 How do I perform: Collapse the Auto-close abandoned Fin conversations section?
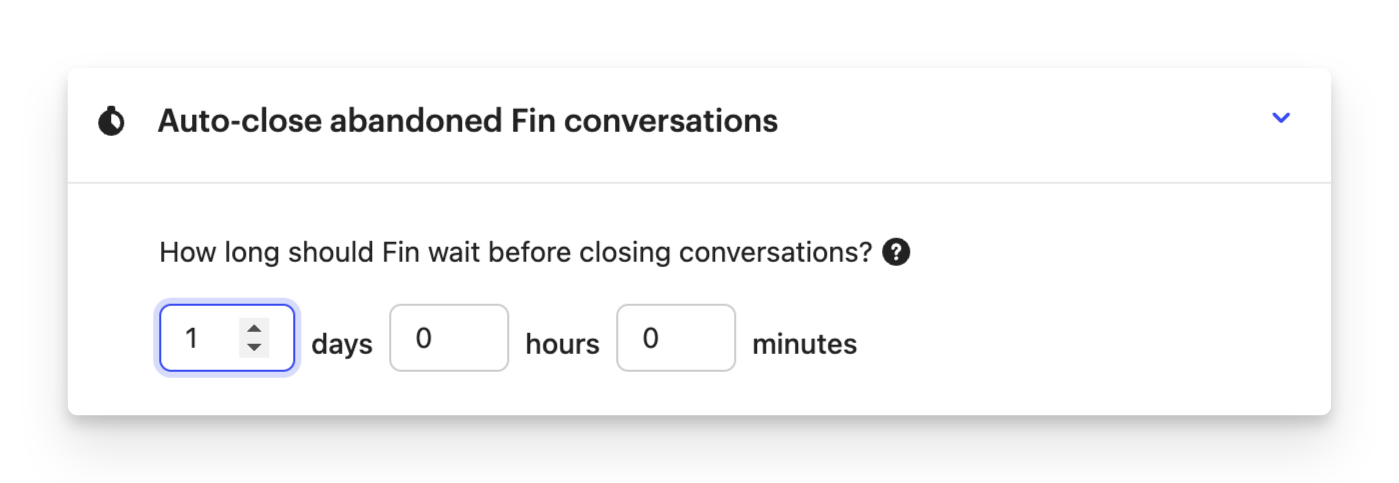1280,118
